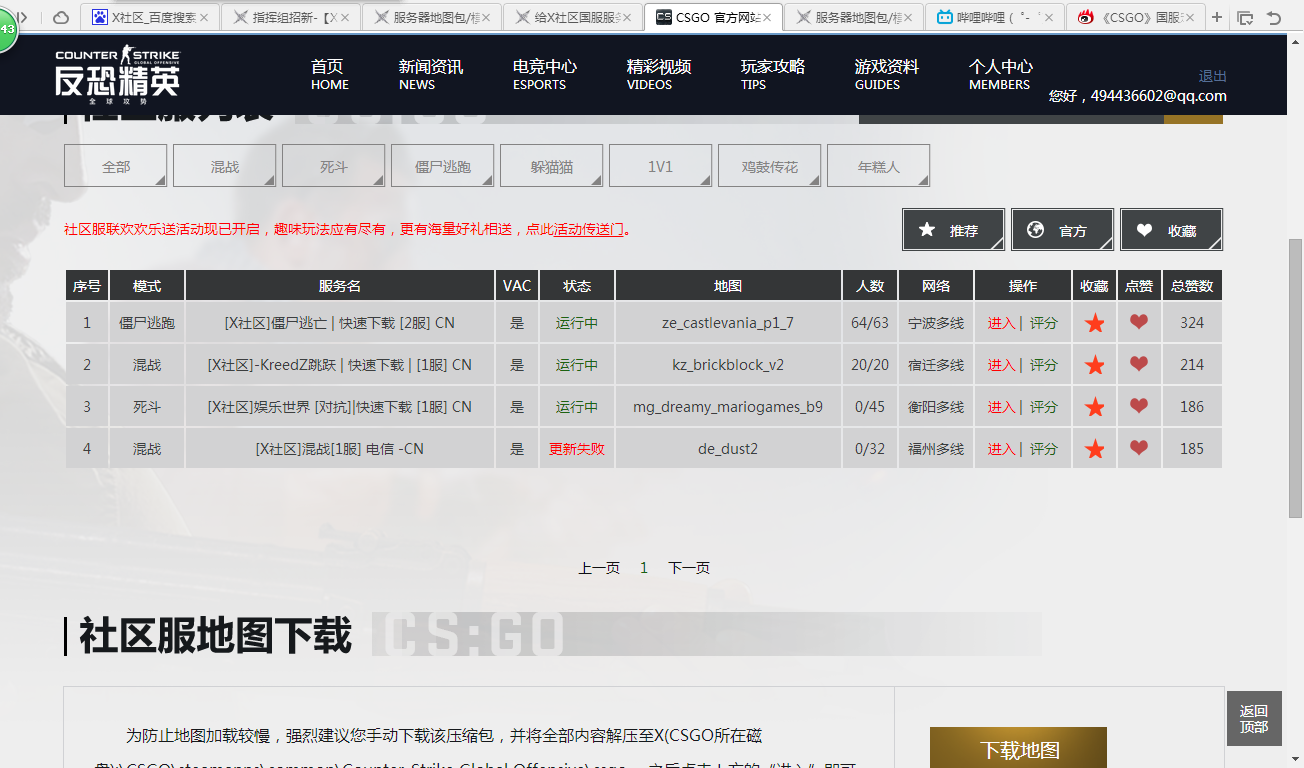The image size is (1304, 768).
Task: Open the 电竞中心 ESPORTS menu
Action: (x=538, y=76)
